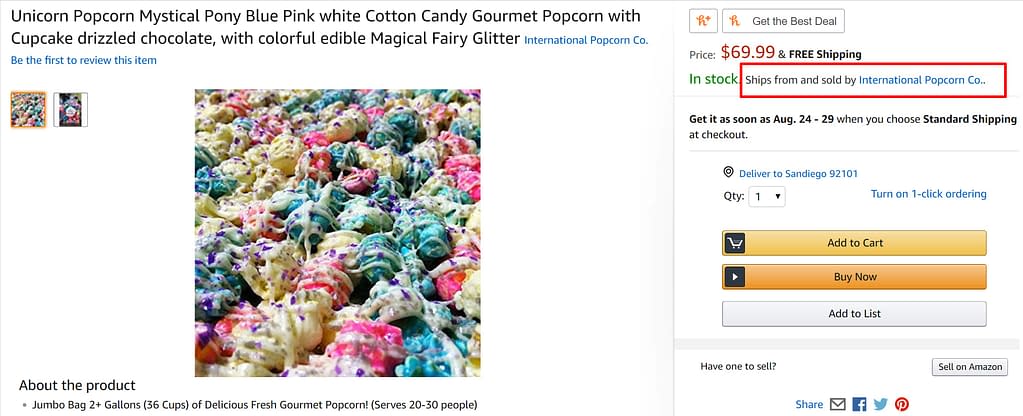Image resolution: width=1023 pixels, height=416 pixels.
Task: Click the location pin delivery icon
Action: click(x=729, y=173)
